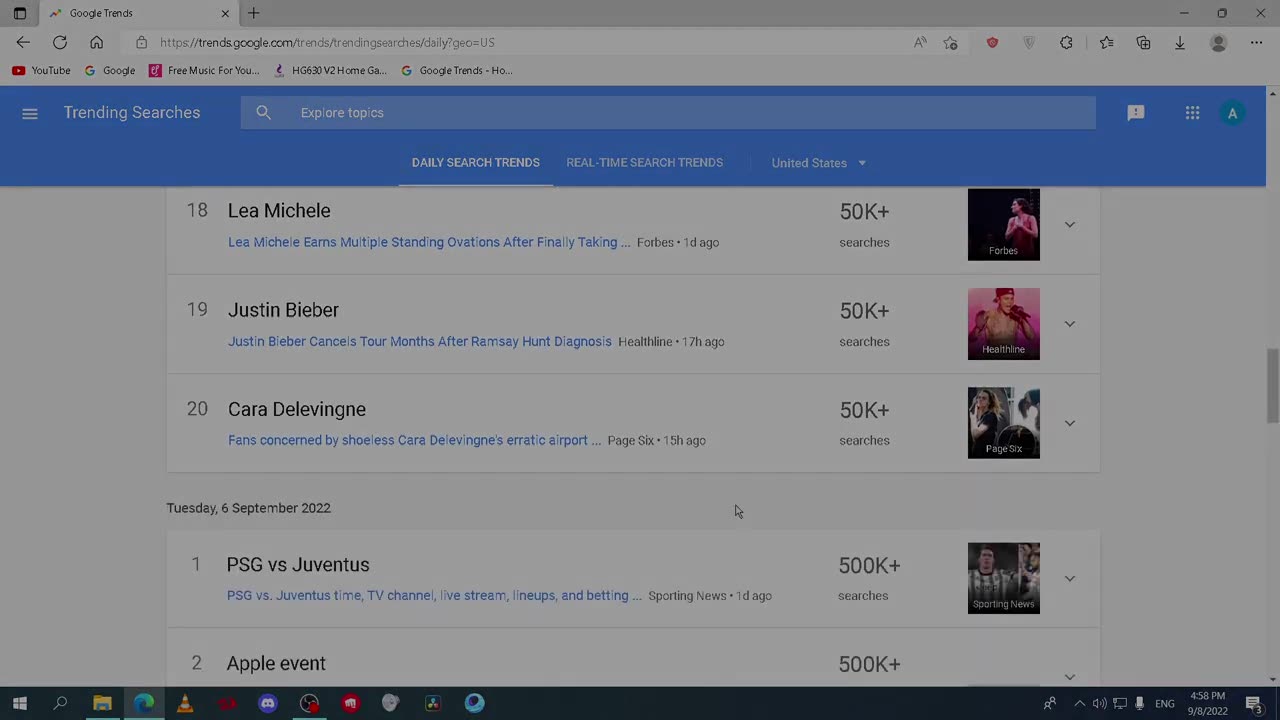Viewport: 1280px width, 720px height.
Task: Open the Favorites list
Action: tap(1106, 42)
